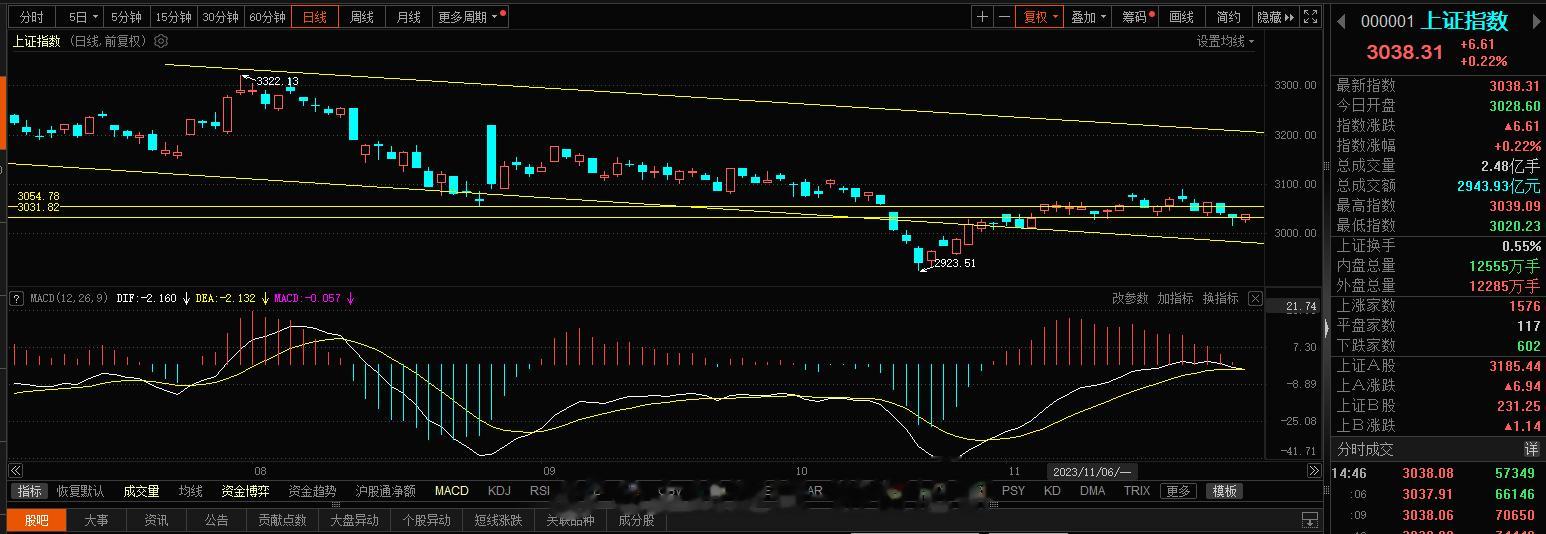Switch to 简约 simple mode
The image size is (1546, 534).
[x=1228, y=17]
